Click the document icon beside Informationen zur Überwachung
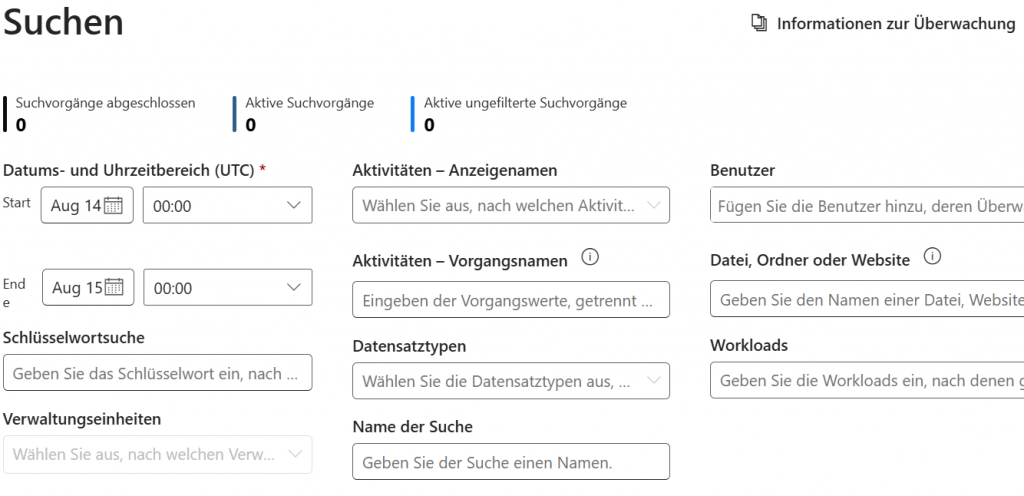The width and height of the screenshot is (1024, 496). (759, 23)
